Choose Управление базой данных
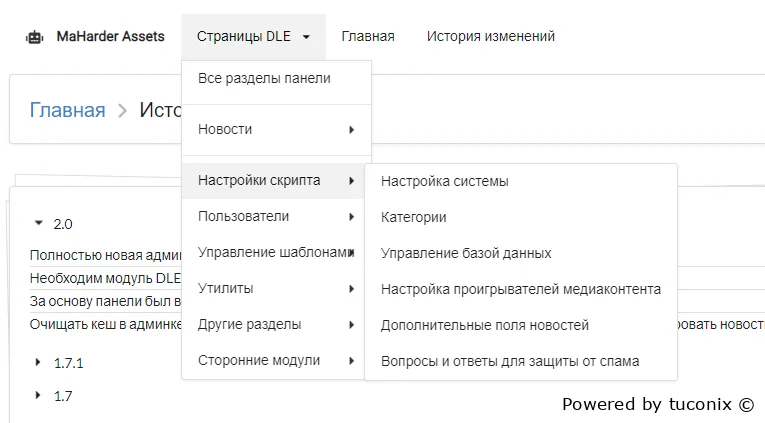 (x=466, y=253)
